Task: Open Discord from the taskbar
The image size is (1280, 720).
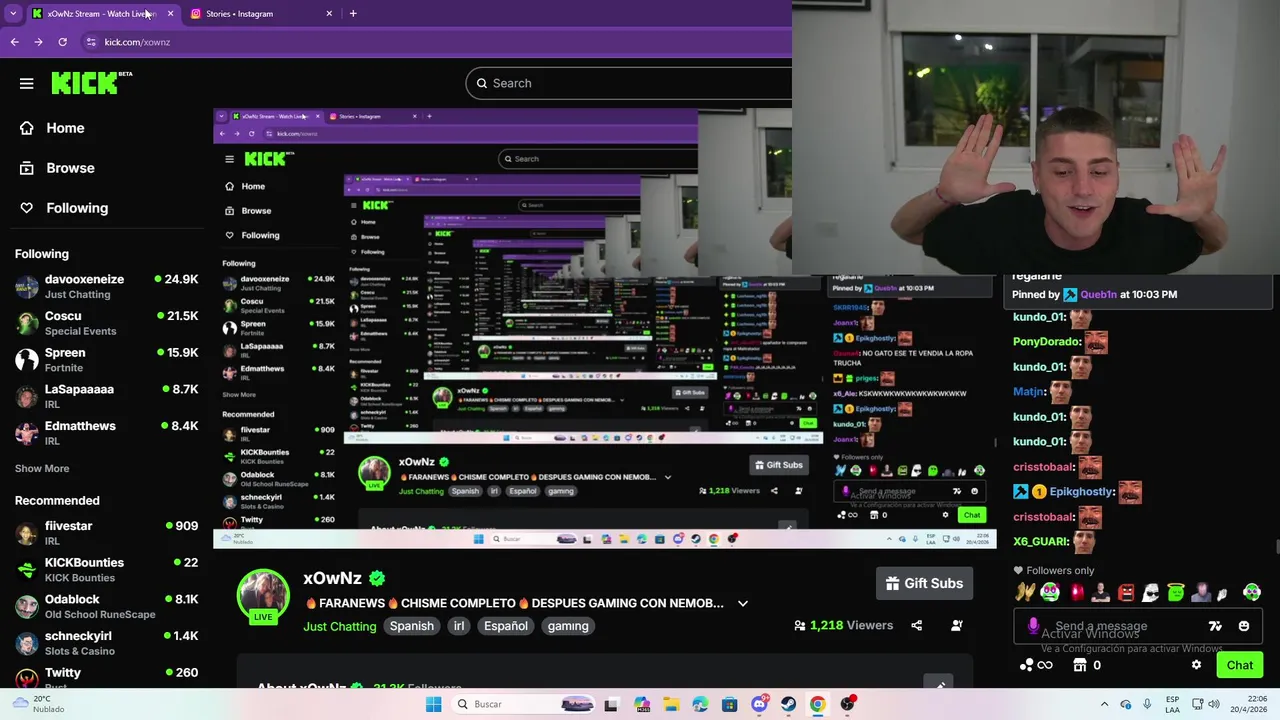Action: pyautogui.click(x=759, y=704)
